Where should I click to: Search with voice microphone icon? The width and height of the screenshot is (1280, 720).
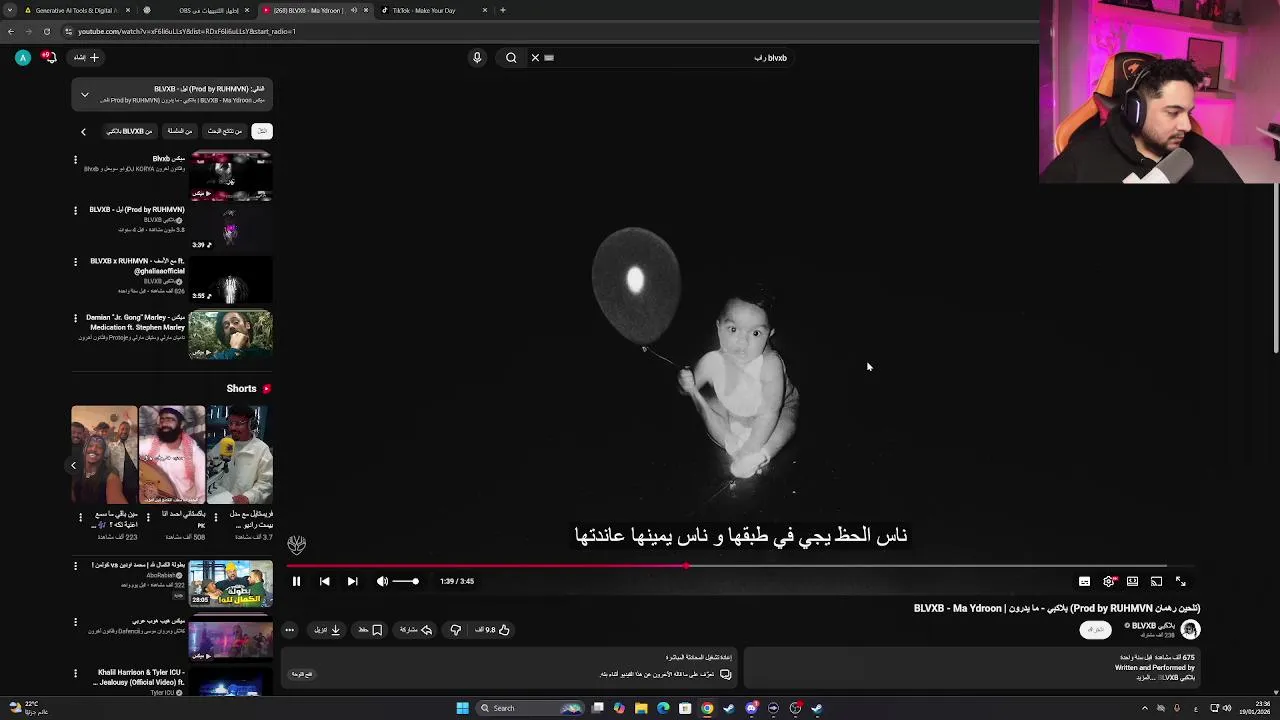click(x=477, y=58)
